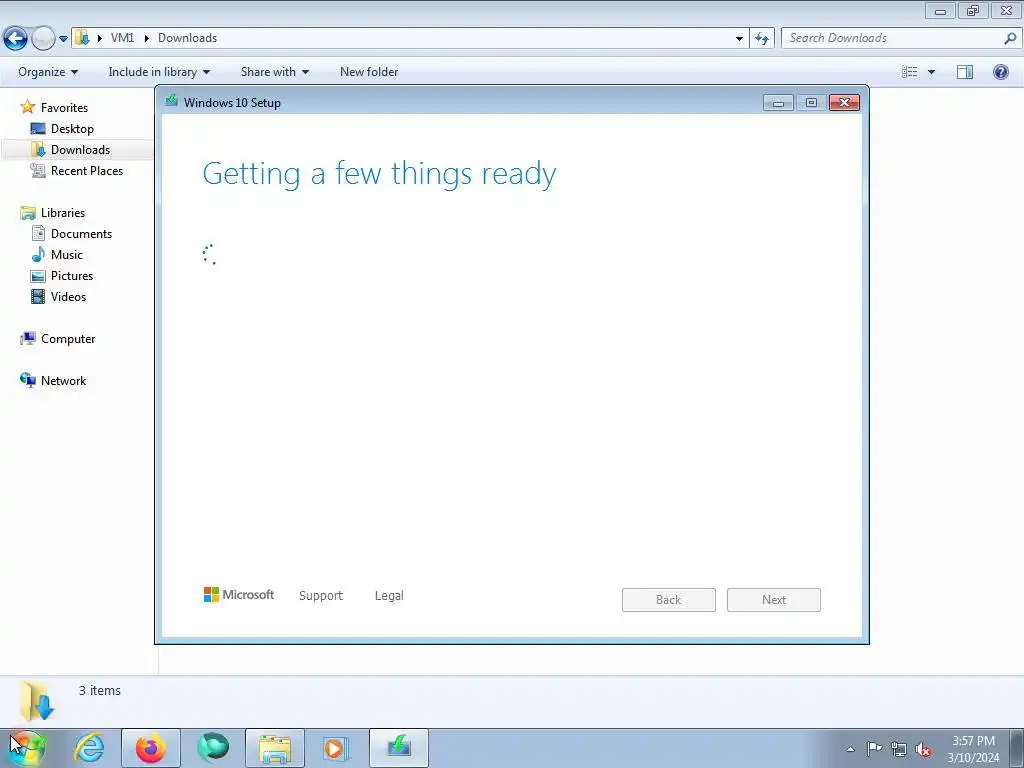Expand the address bar history dropdown

739,39
